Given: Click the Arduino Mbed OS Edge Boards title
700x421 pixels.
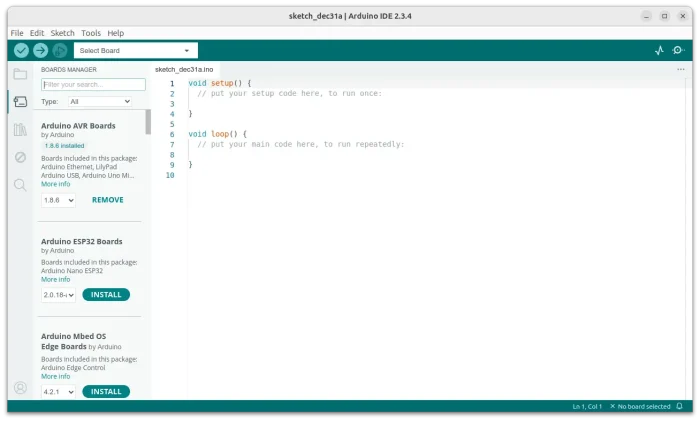Looking at the screenshot, I should tap(74, 341).
